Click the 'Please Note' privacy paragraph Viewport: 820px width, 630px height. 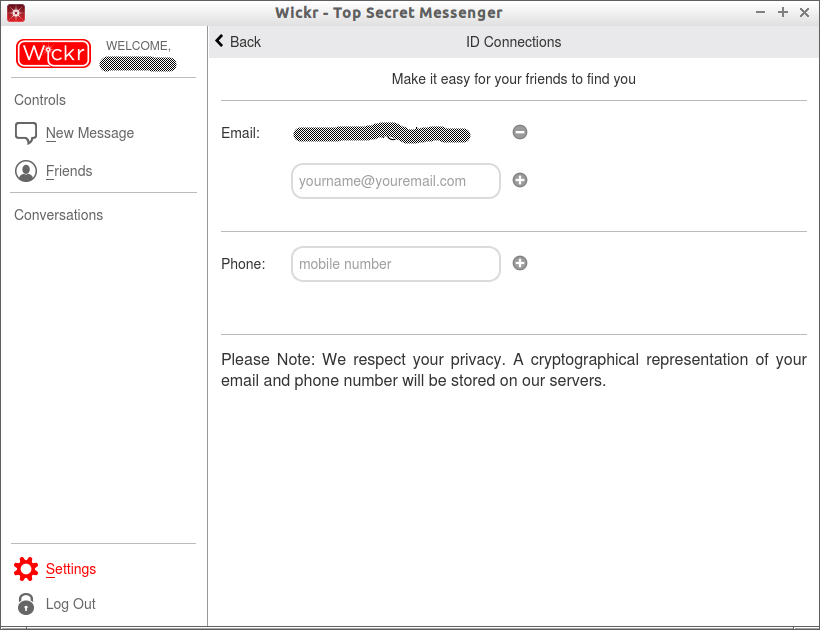pyautogui.click(x=514, y=370)
